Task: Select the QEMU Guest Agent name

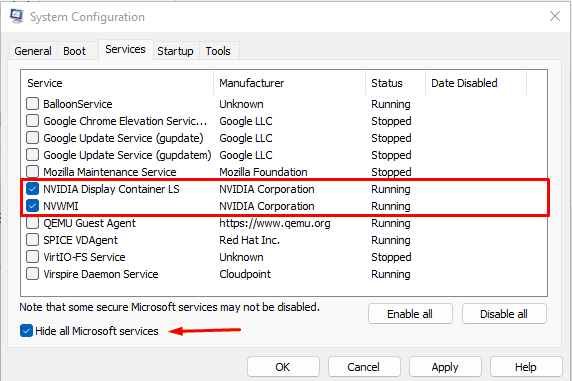Action: 89,223
